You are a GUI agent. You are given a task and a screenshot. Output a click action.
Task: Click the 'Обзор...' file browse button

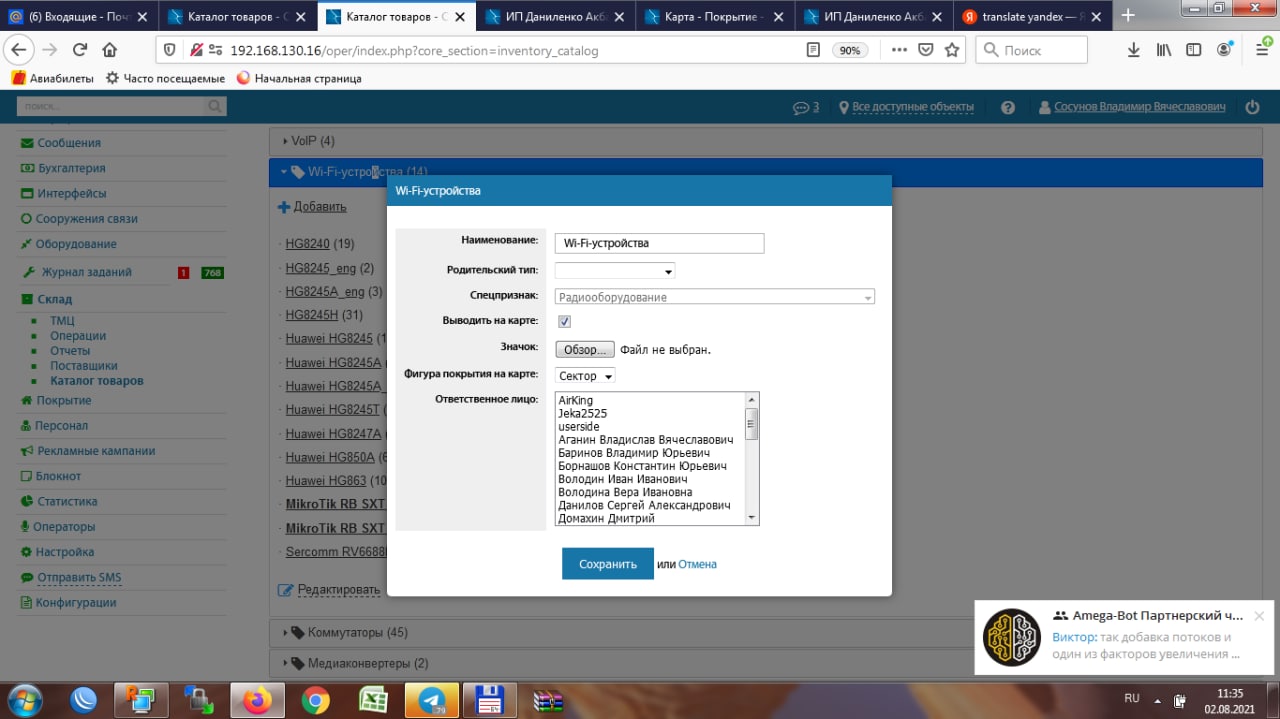pos(585,349)
